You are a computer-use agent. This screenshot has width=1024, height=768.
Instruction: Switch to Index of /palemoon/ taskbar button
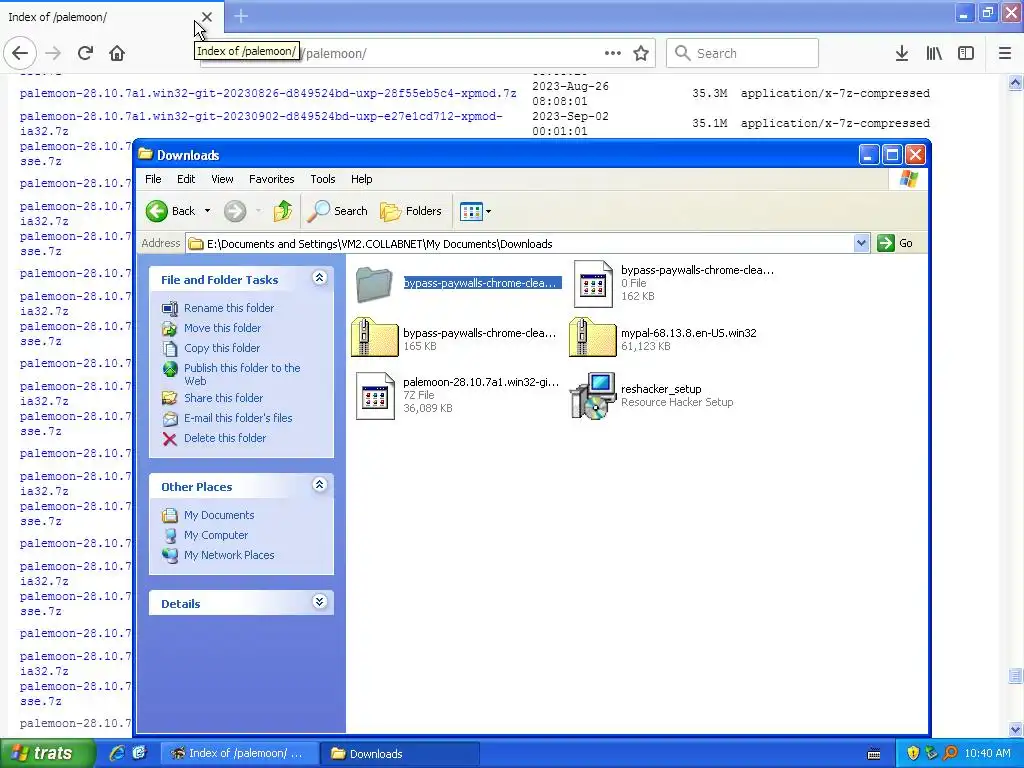pyautogui.click(x=240, y=753)
